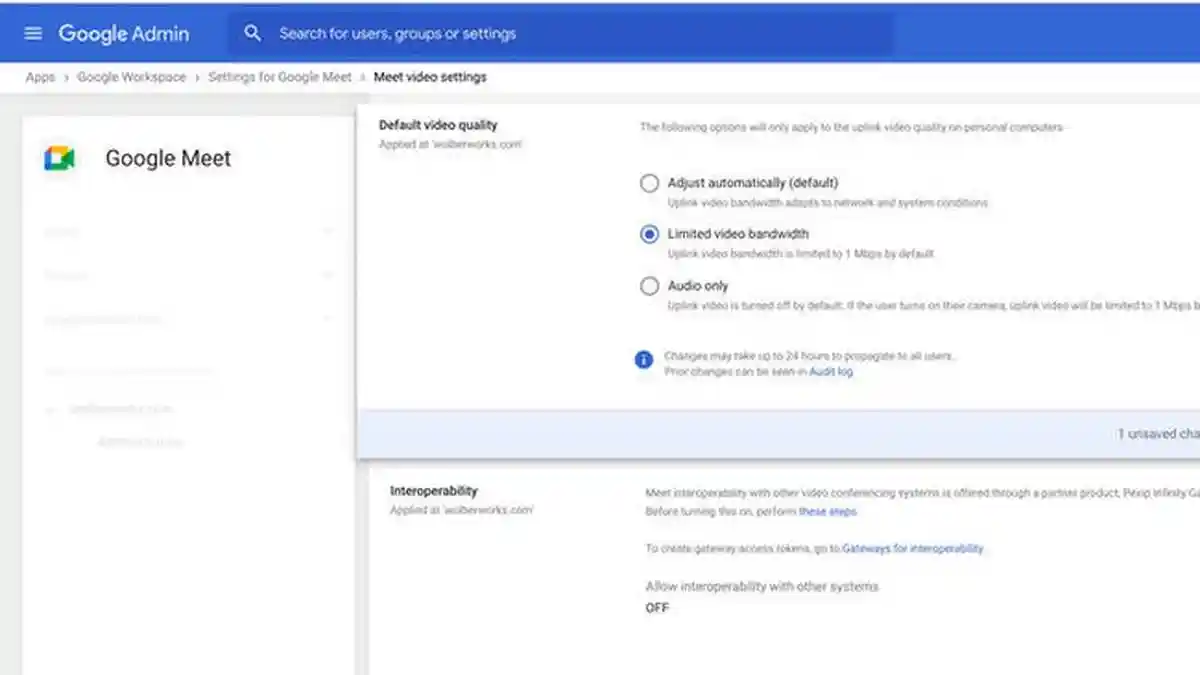Click the Google Admin logo
Screen dimensions: 1200x675
tap(123, 33)
